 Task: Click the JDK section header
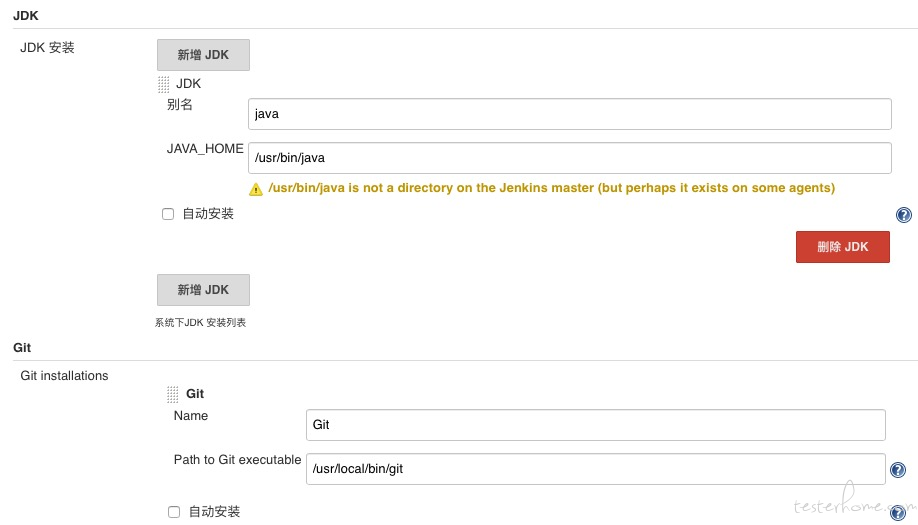pos(26,16)
